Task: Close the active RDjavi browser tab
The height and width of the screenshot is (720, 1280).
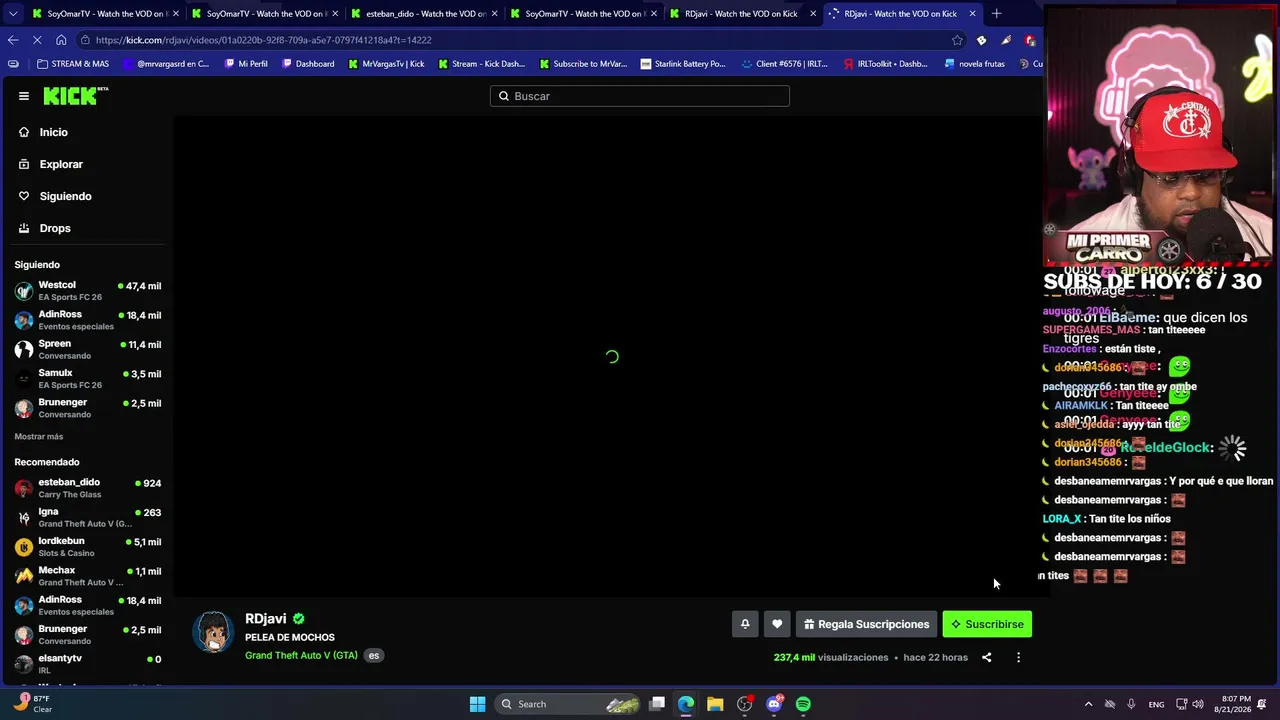Action: (972, 14)
